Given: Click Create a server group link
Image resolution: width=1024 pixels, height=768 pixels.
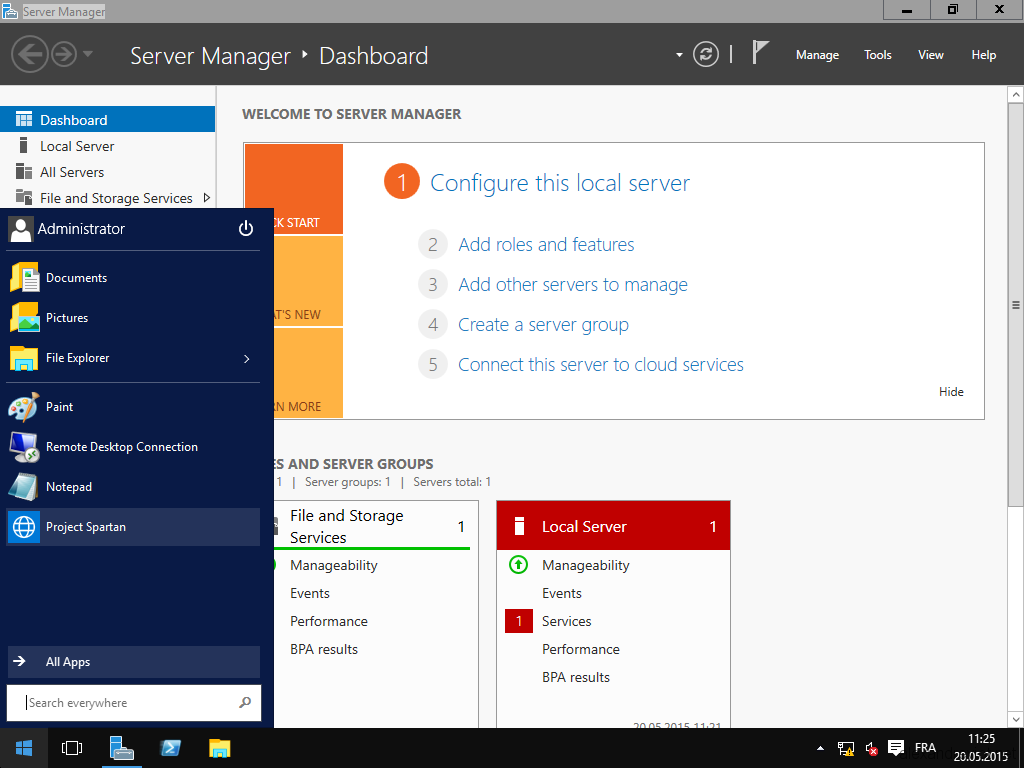Looking at the screenshot, I should pyautogui.click(x=543, y=325).
